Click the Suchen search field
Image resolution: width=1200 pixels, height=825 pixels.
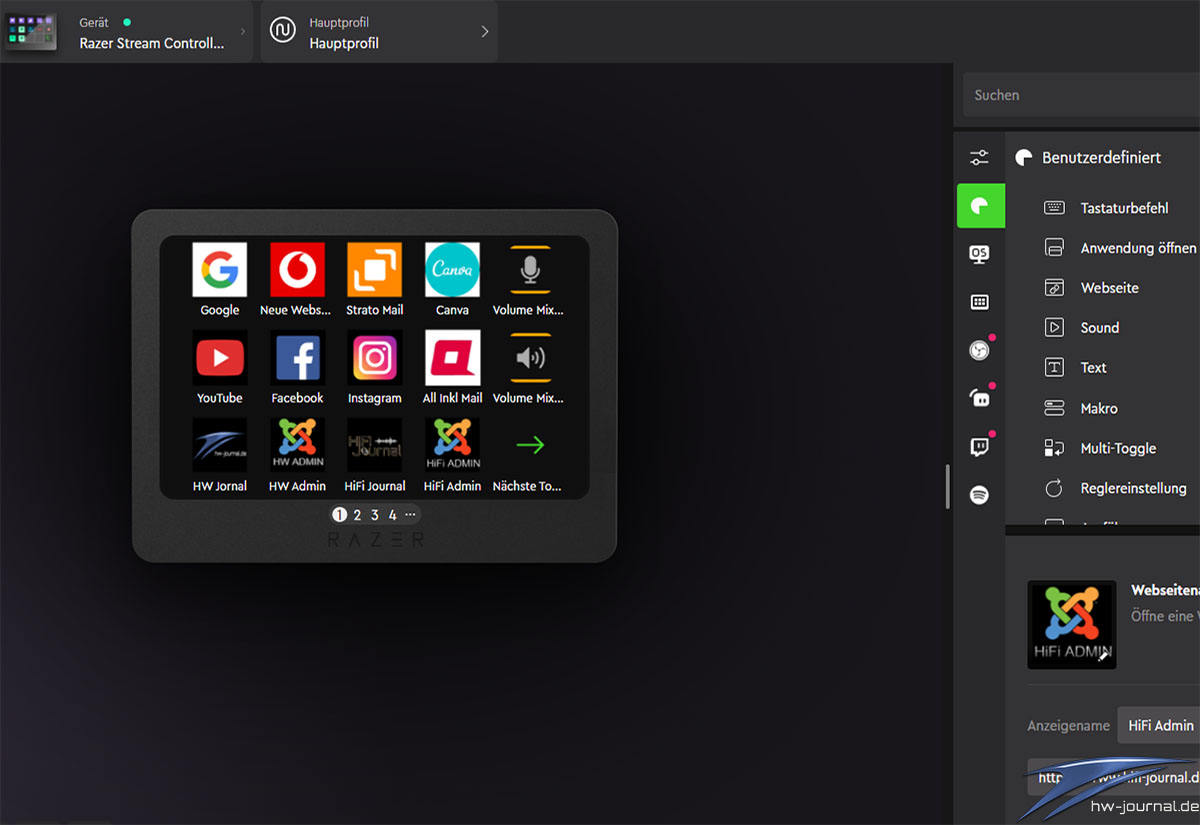(1081, 95)
